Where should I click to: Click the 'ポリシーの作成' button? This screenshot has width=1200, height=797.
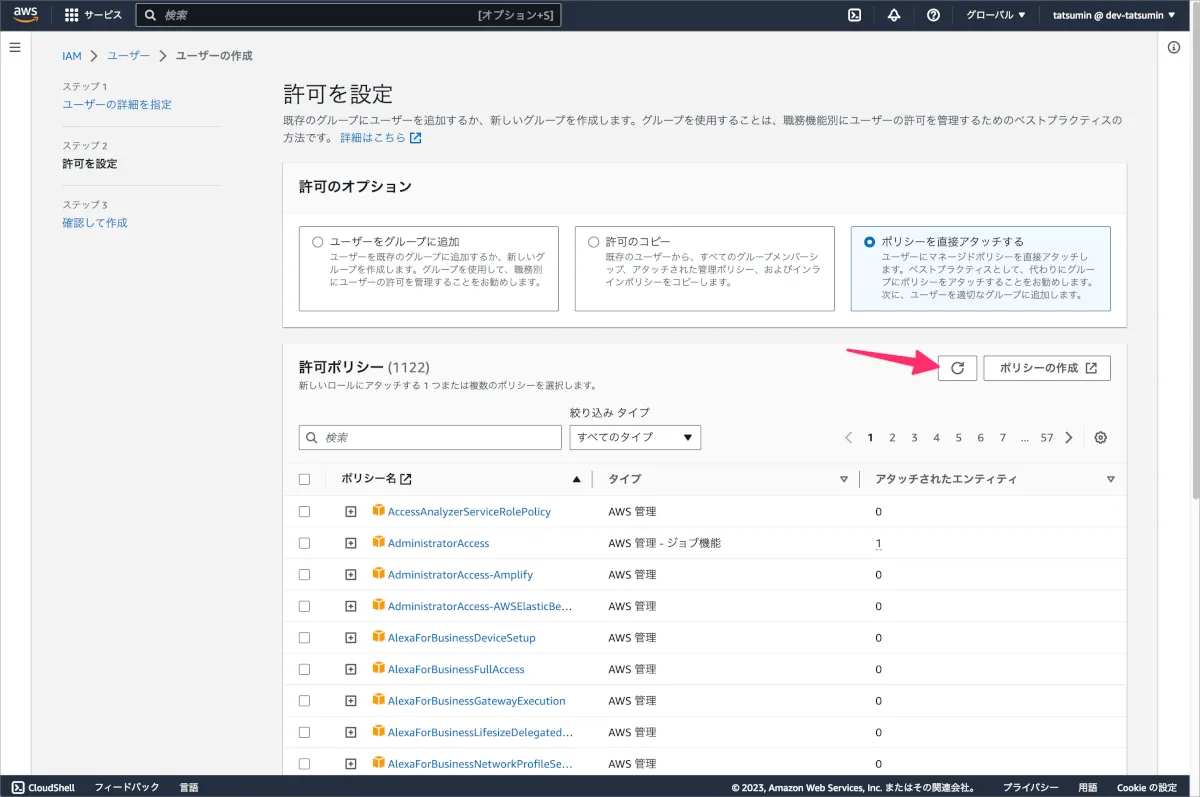click(x=1047, y=368)
